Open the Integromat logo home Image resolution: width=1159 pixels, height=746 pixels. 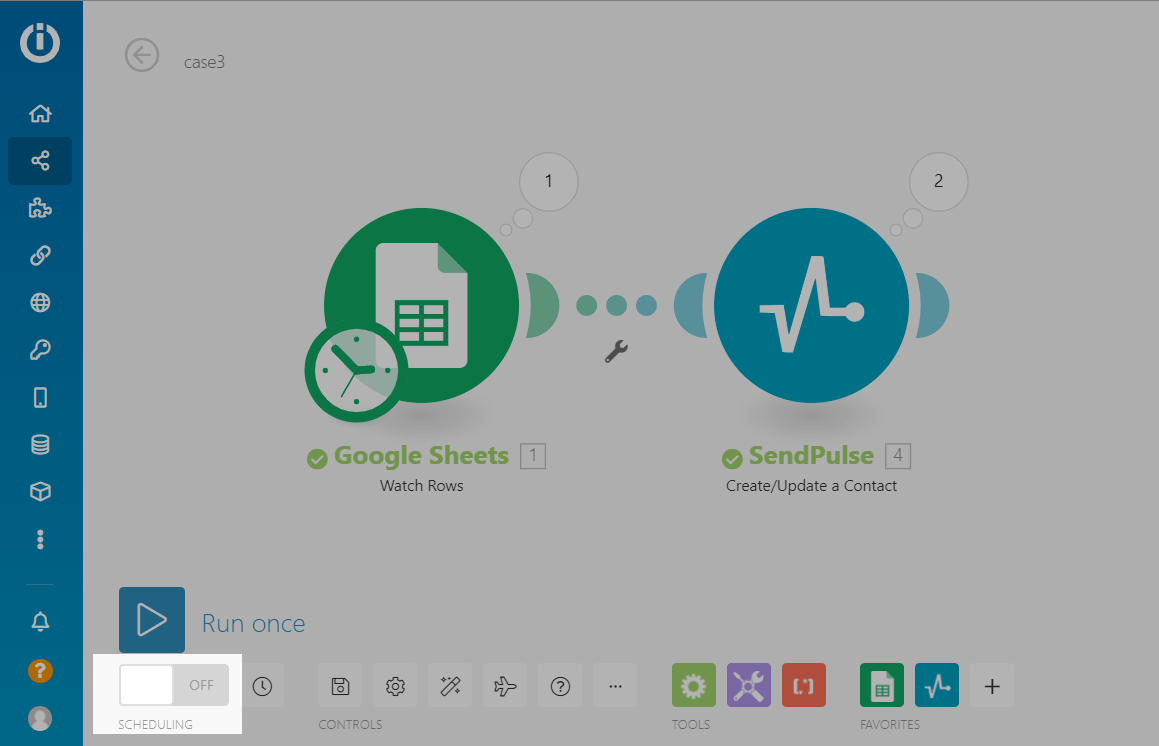click(40, 43)
